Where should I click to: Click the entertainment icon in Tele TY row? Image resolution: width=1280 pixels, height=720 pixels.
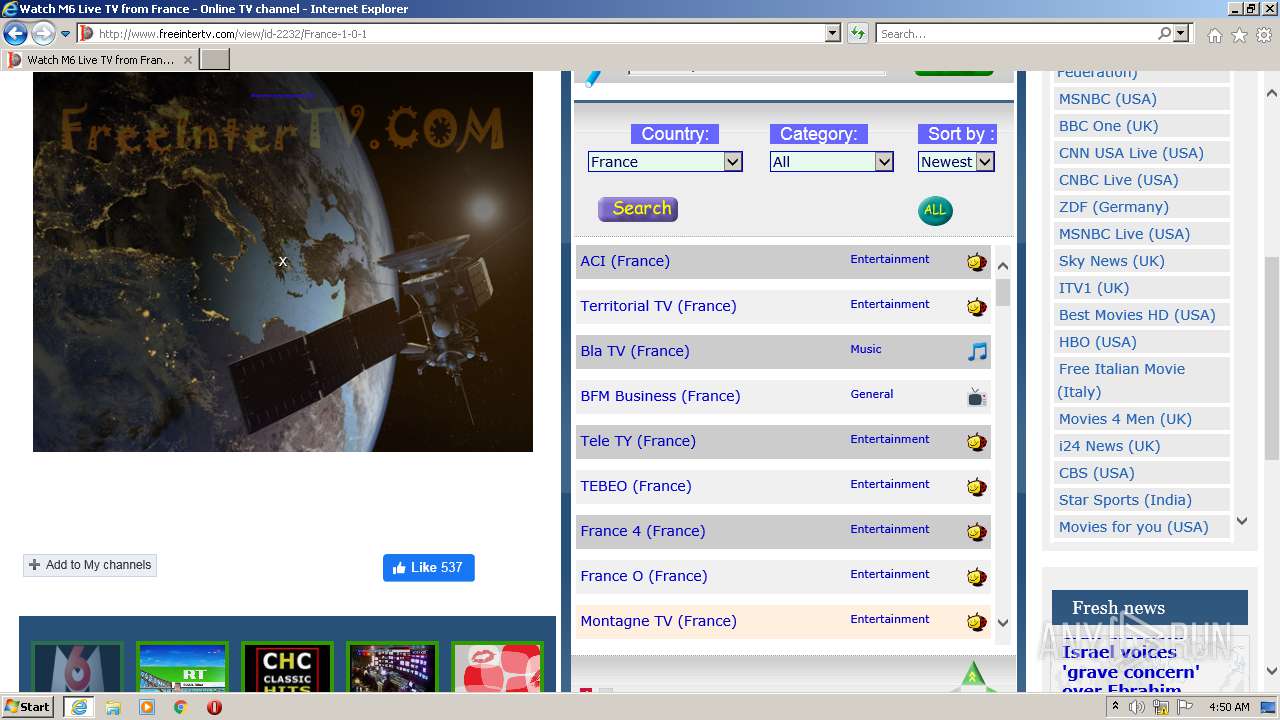click(x=976, y=442)
